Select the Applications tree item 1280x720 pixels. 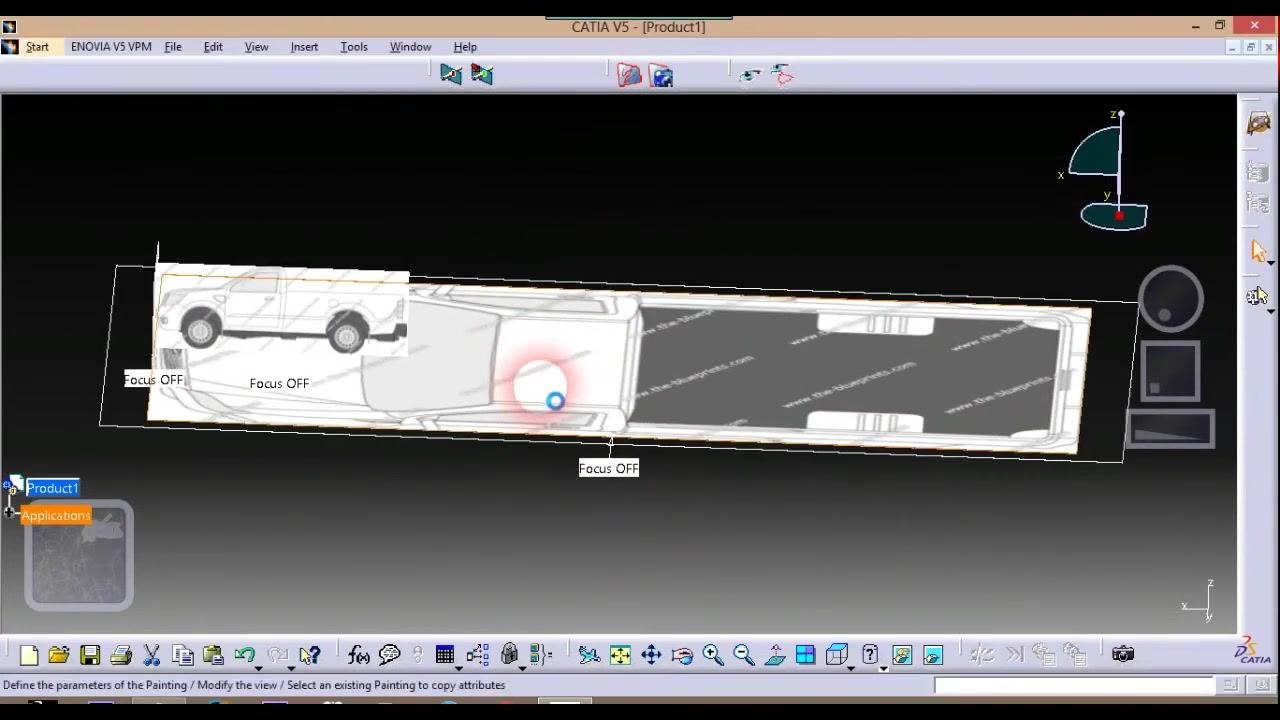point(56,515)
